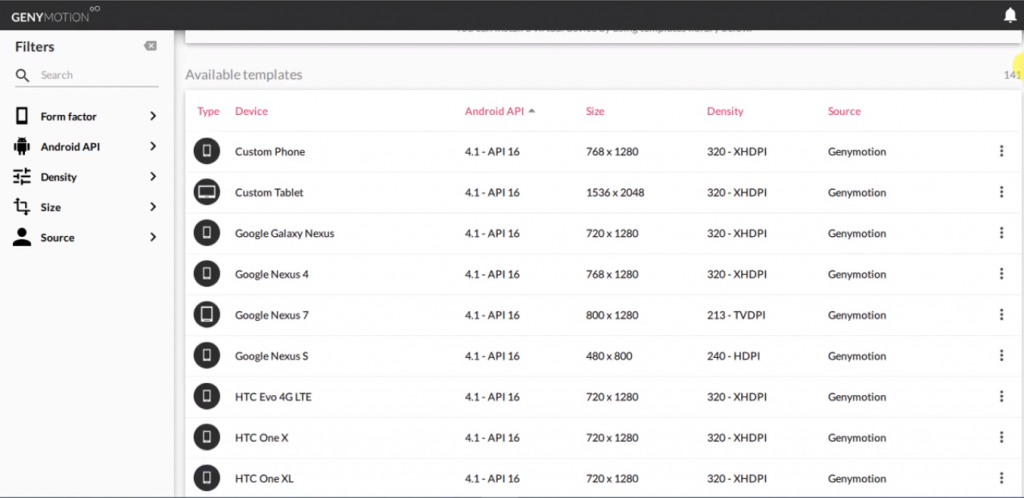Select the Custom Phone template name
The image size is (1024, 498).
coord(270,151)
